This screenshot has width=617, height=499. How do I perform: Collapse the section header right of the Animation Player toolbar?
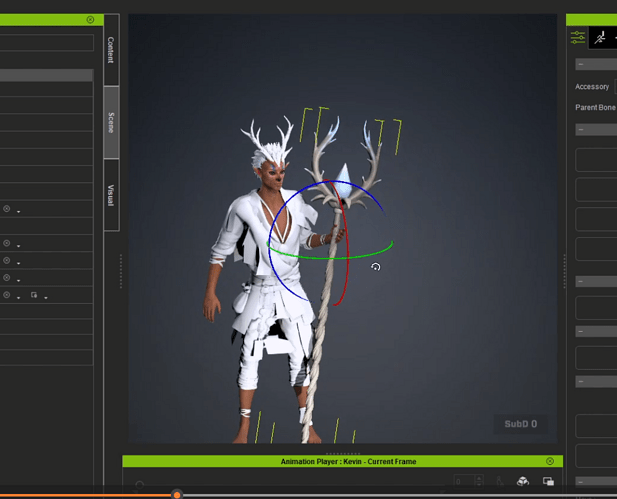coord(596,481)
